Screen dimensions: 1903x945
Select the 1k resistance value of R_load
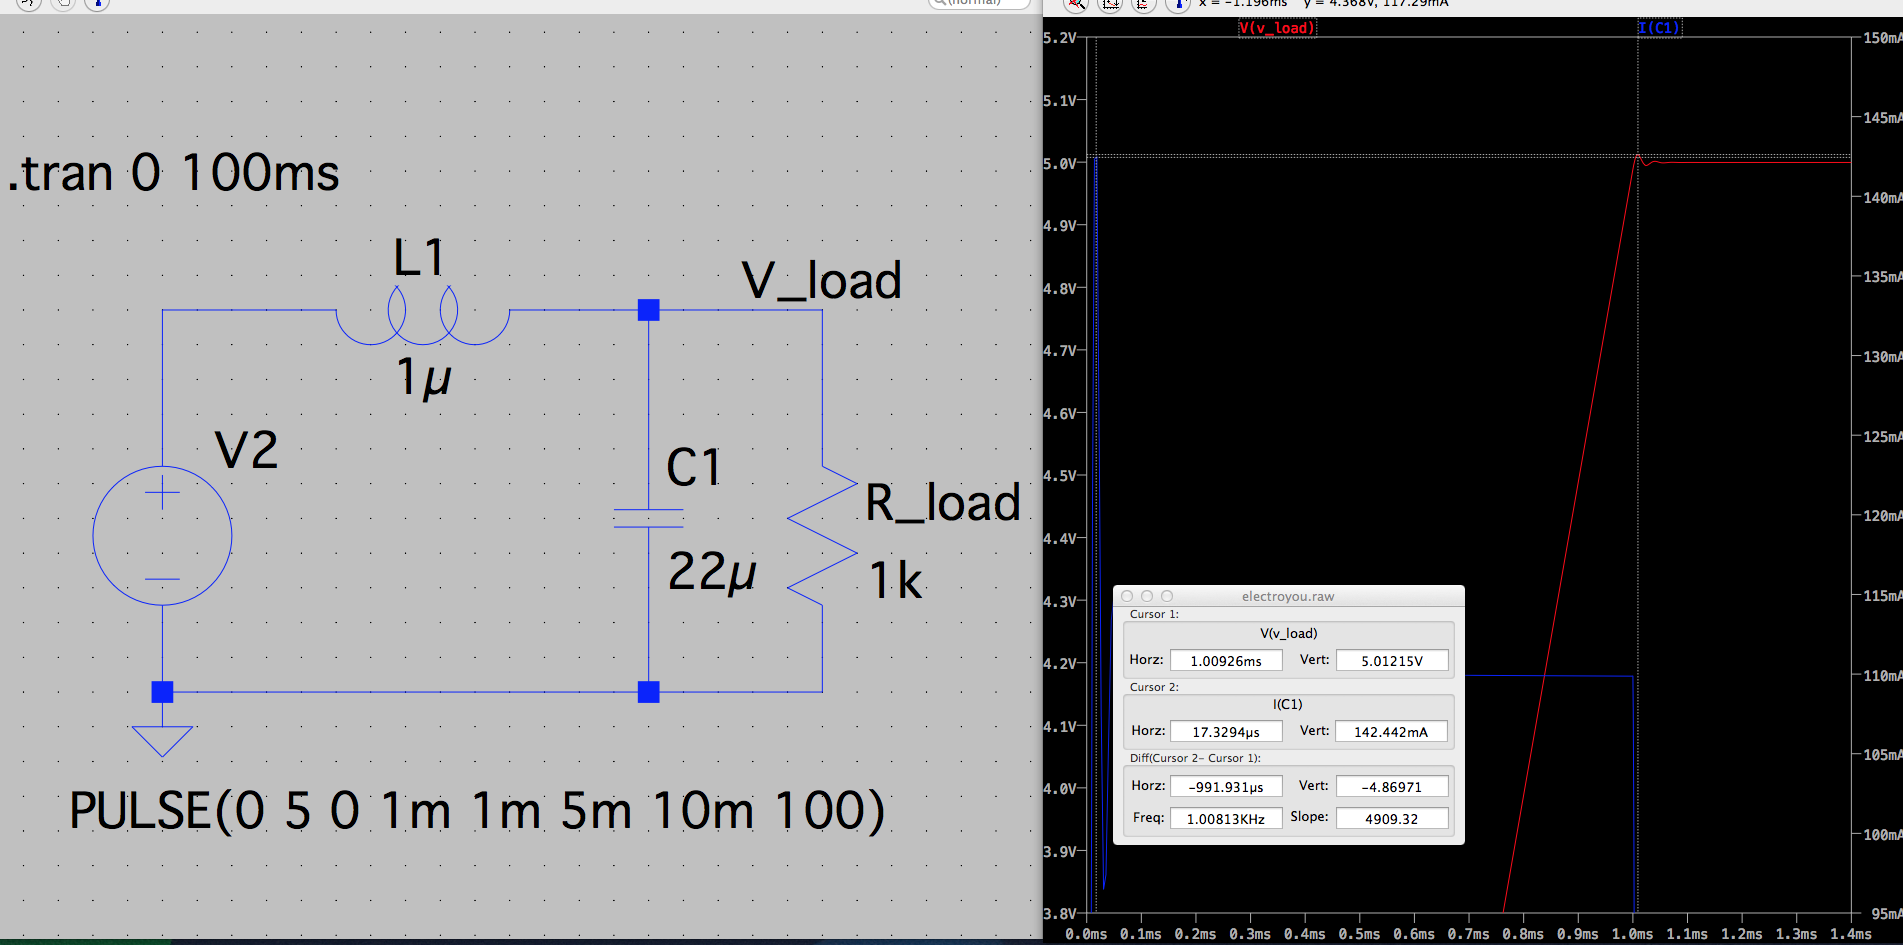click(895, 581)
